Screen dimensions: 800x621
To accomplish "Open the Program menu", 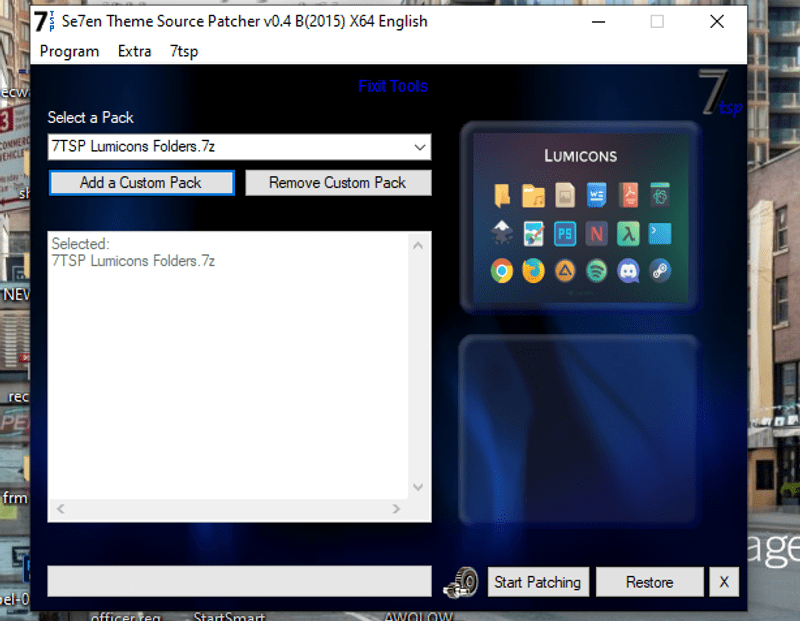I will (69, 51).
